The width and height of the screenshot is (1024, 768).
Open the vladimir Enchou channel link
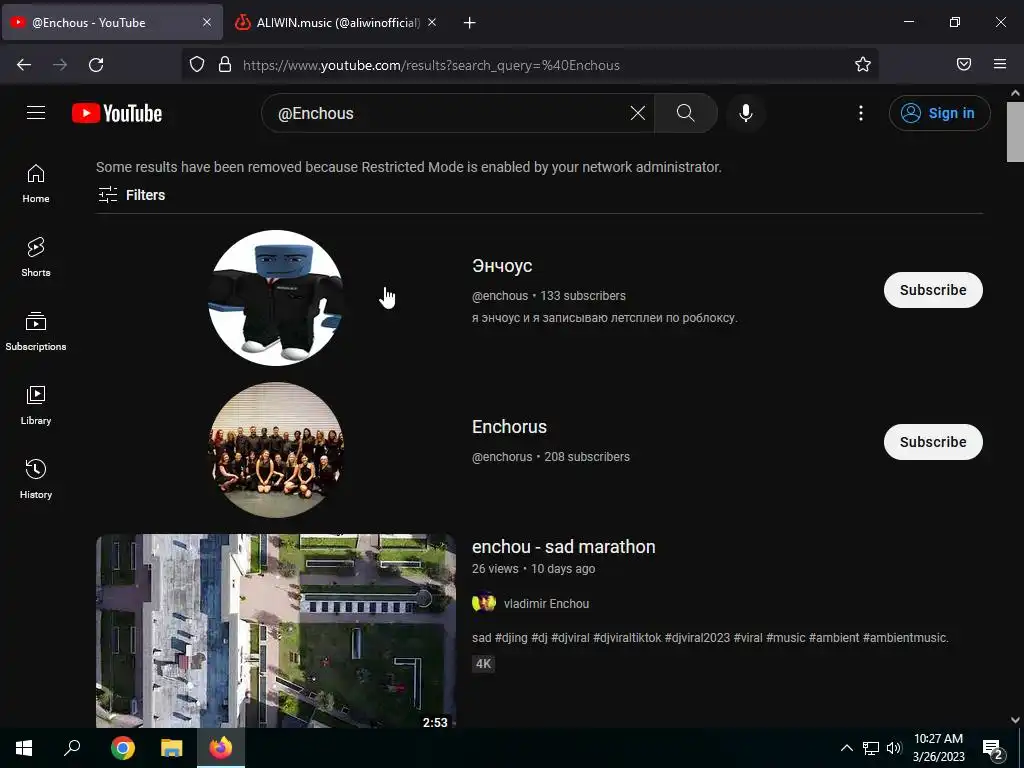pyautogui.click(x=546, y=603)
